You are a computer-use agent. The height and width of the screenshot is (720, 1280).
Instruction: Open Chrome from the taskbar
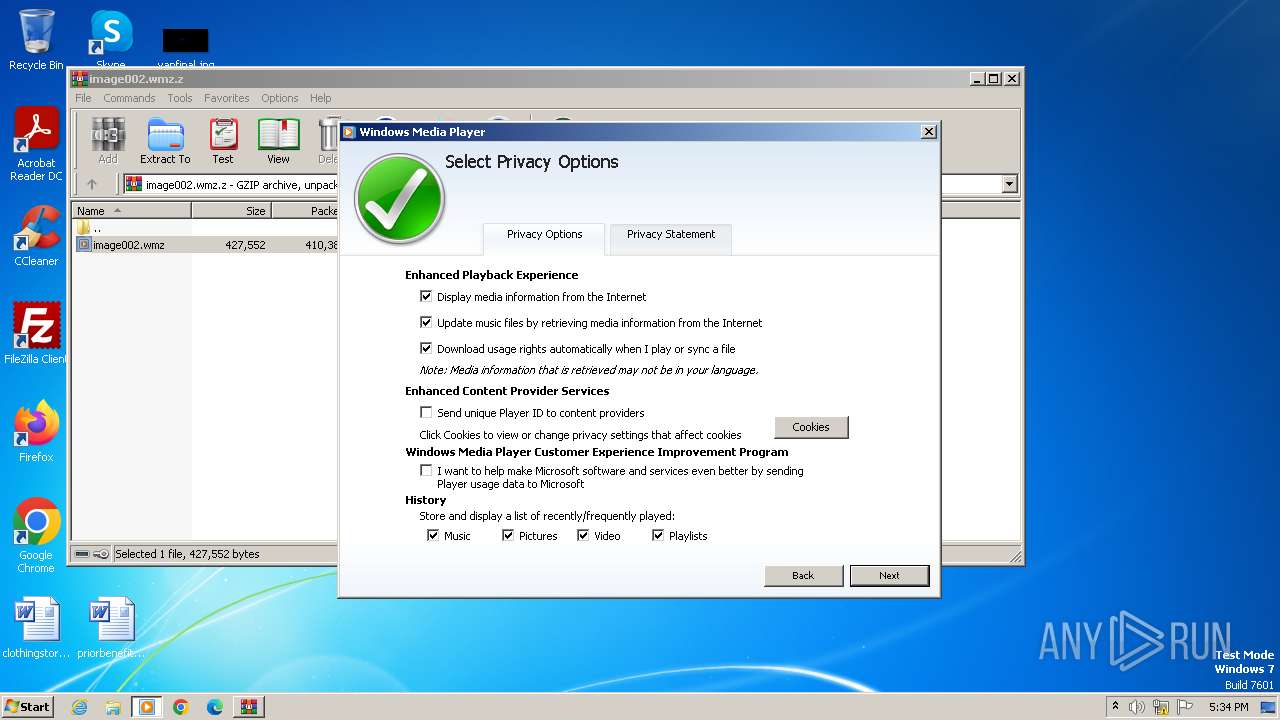tap(181, 707)
